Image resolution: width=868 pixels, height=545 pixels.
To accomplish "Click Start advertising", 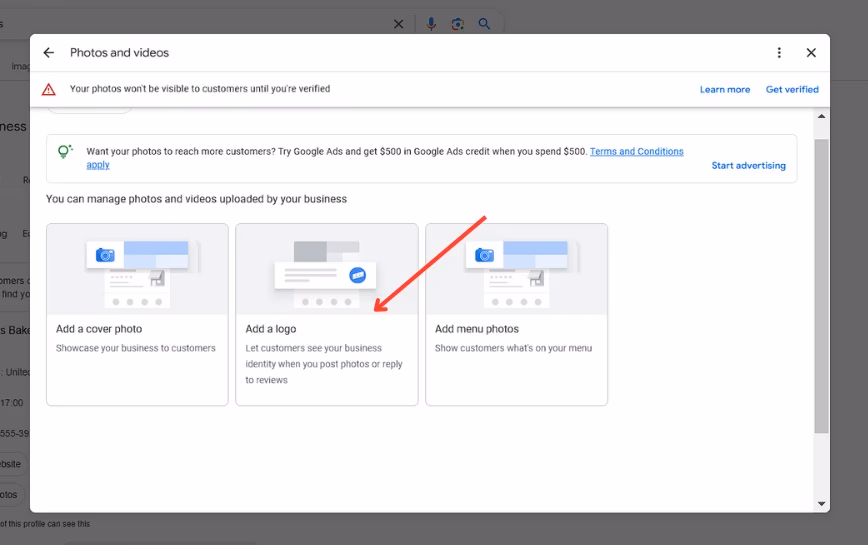I will click(748, 165).
